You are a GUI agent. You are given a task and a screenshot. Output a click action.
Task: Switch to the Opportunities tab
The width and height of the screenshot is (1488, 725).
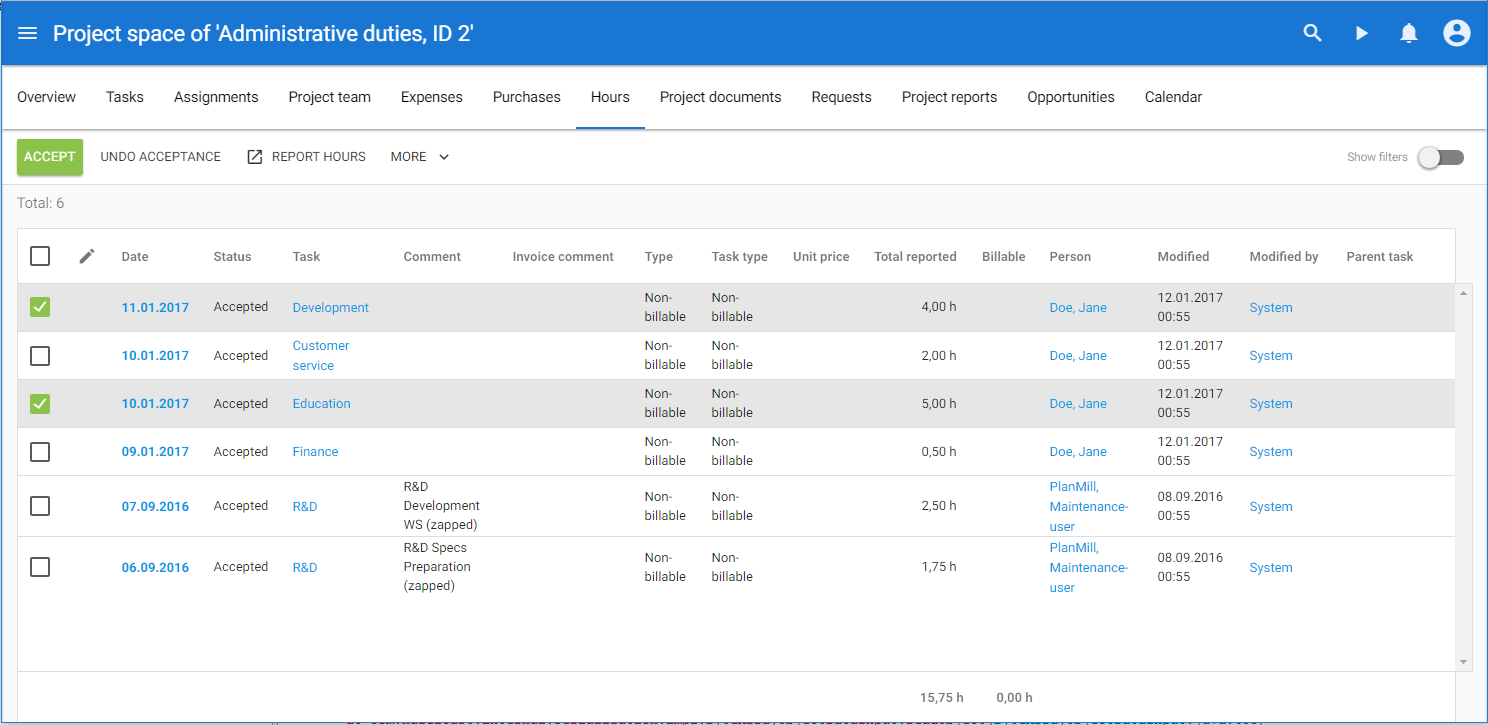click(1071, 97)
